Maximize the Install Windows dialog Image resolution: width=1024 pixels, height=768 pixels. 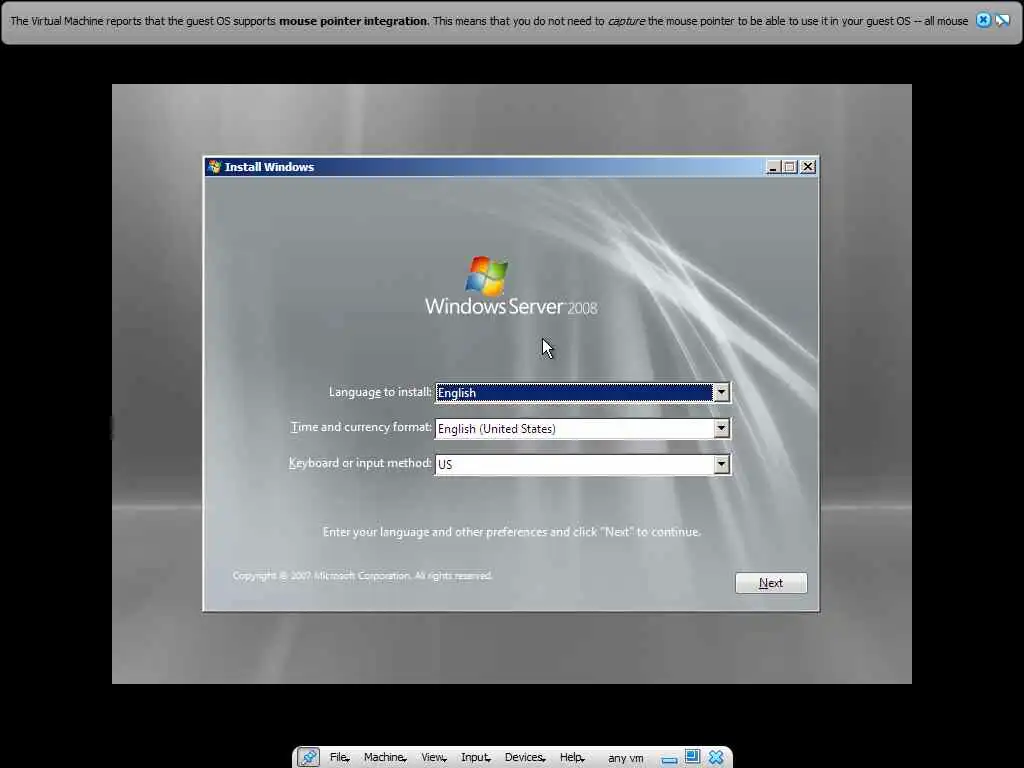click(x=790, y=167)
